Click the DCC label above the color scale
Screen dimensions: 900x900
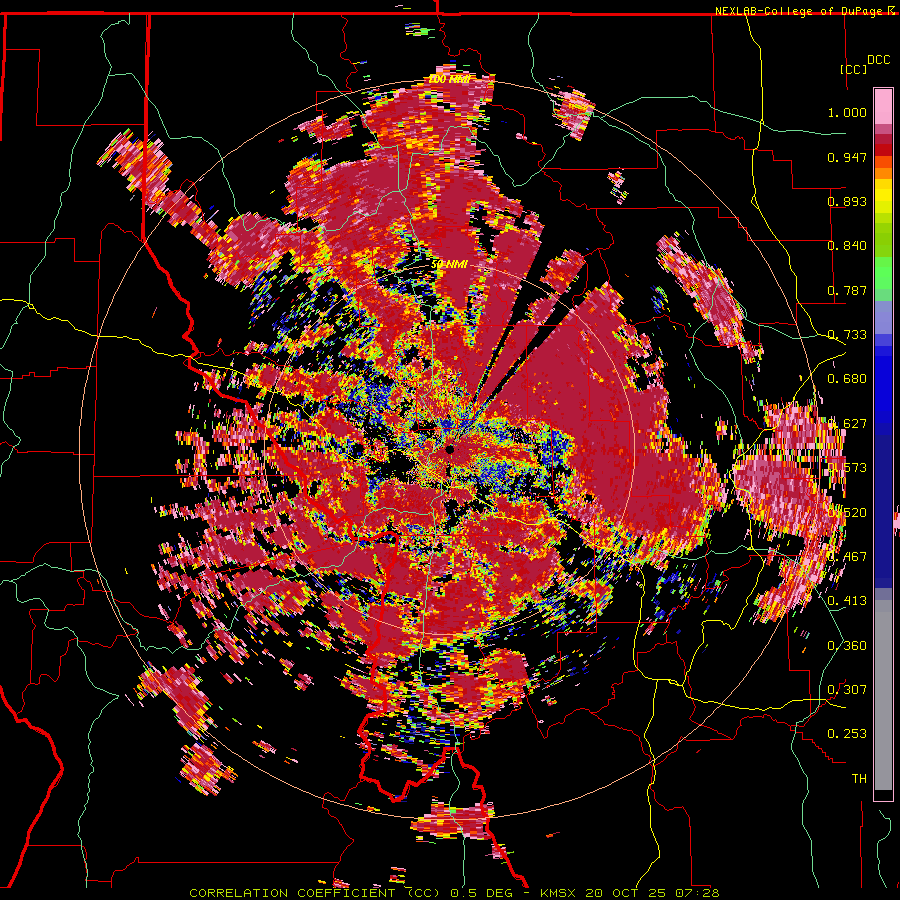coord(878,60)
